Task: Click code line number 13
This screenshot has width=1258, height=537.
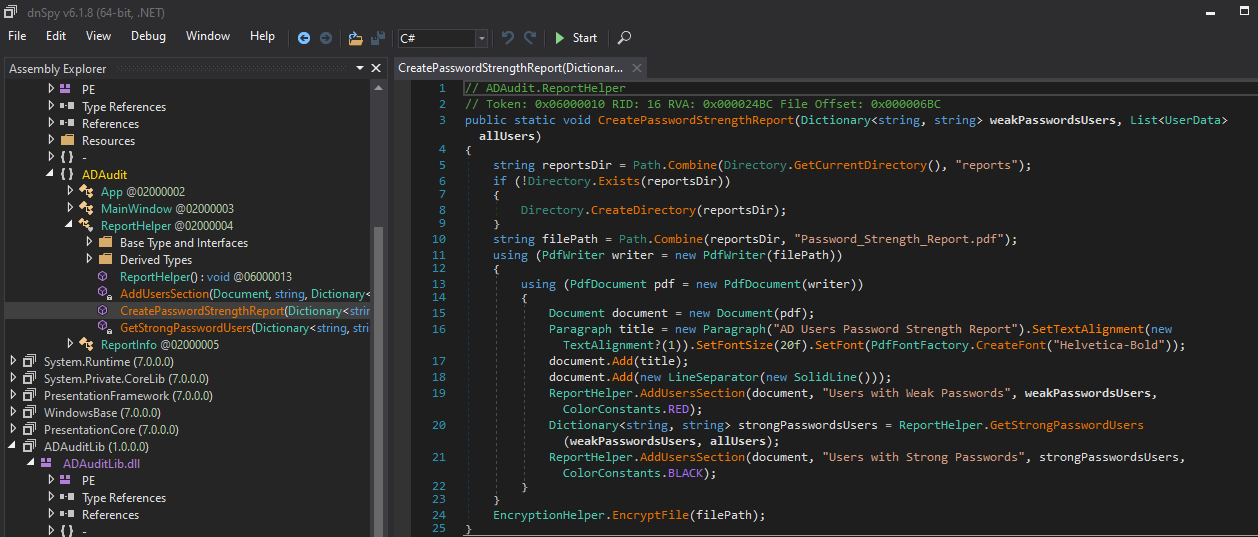Action: 440,284
